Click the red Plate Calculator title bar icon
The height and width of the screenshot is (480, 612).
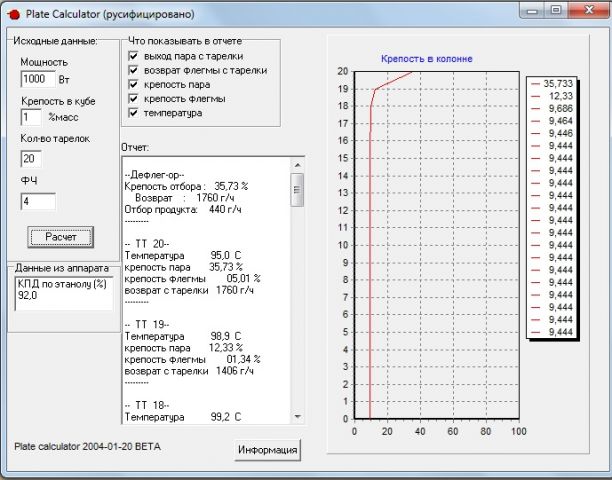[x=13, y=16]
